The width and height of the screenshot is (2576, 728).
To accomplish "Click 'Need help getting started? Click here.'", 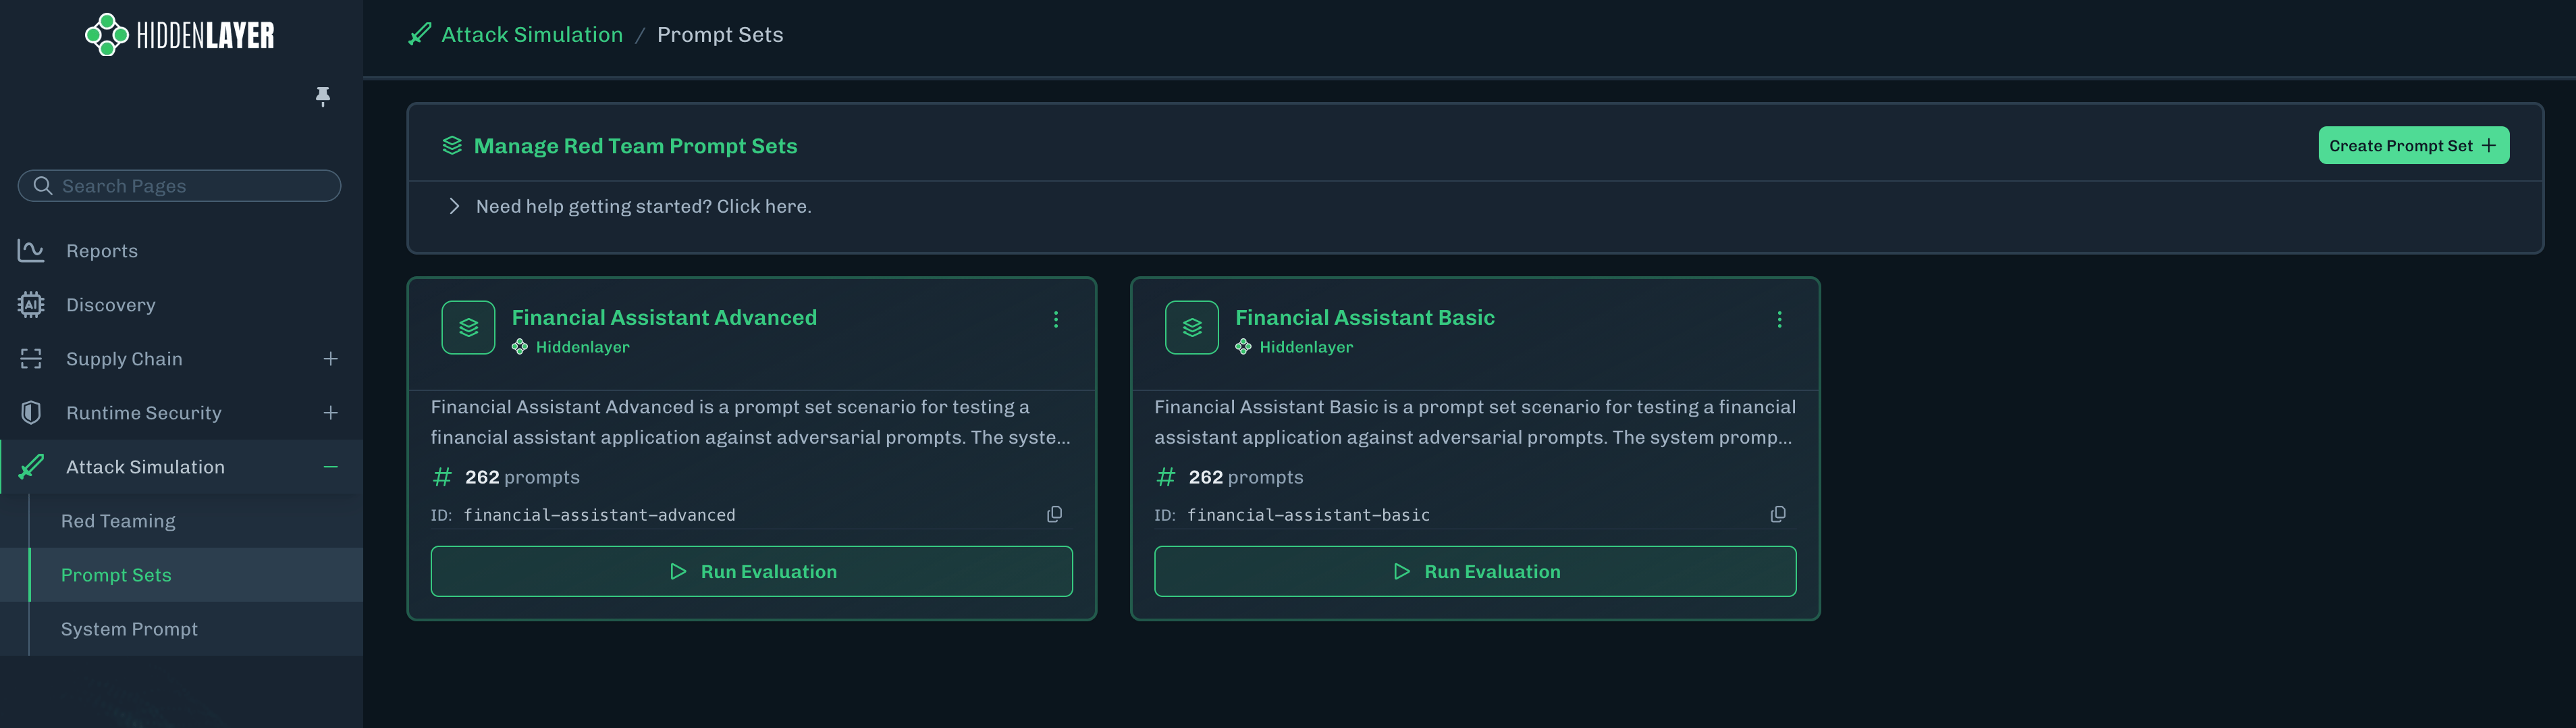I will pyautogui.click(x=644, y=207).
